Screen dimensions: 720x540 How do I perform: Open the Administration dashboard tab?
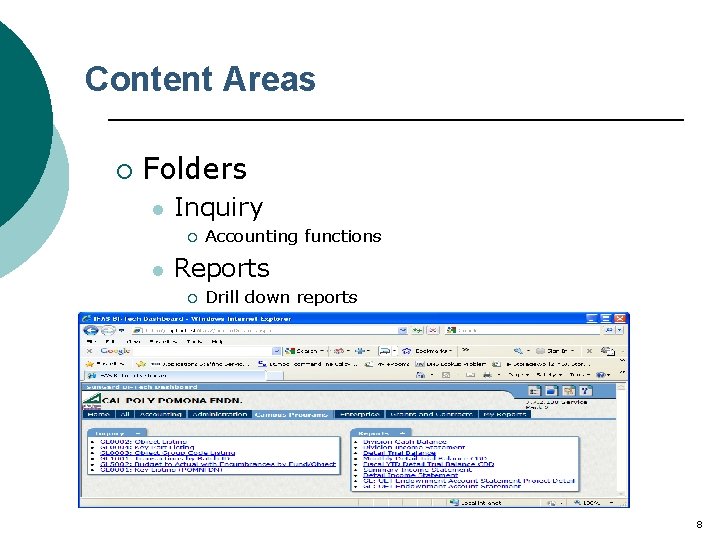[219, 414]
